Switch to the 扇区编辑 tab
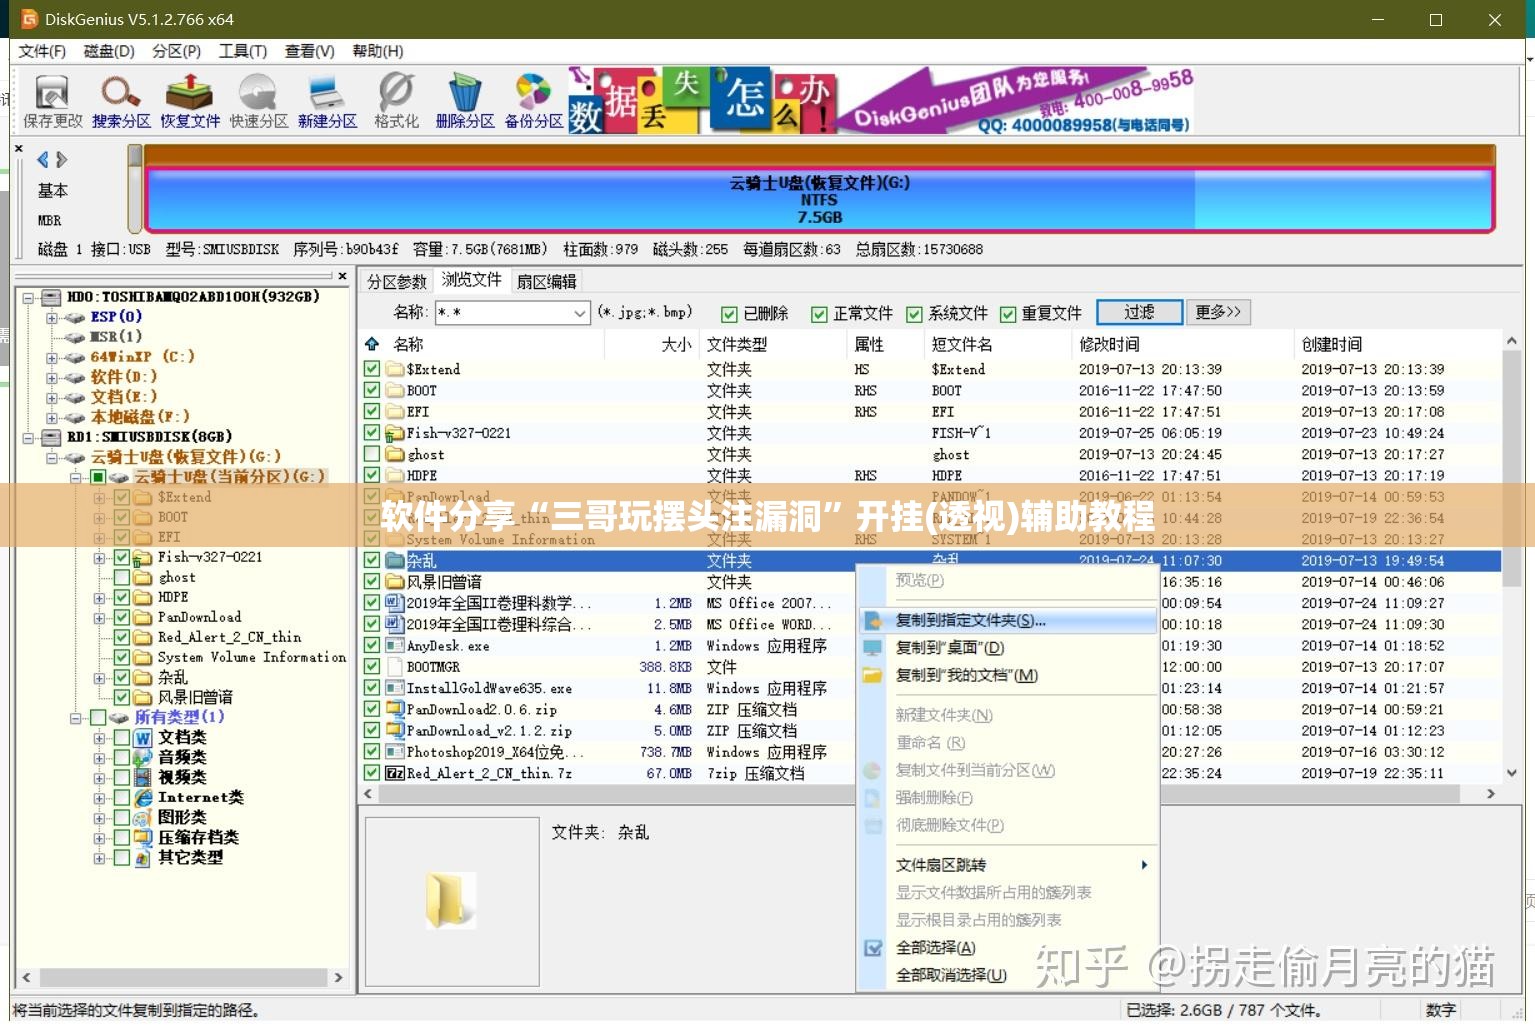 pos(546,282)
